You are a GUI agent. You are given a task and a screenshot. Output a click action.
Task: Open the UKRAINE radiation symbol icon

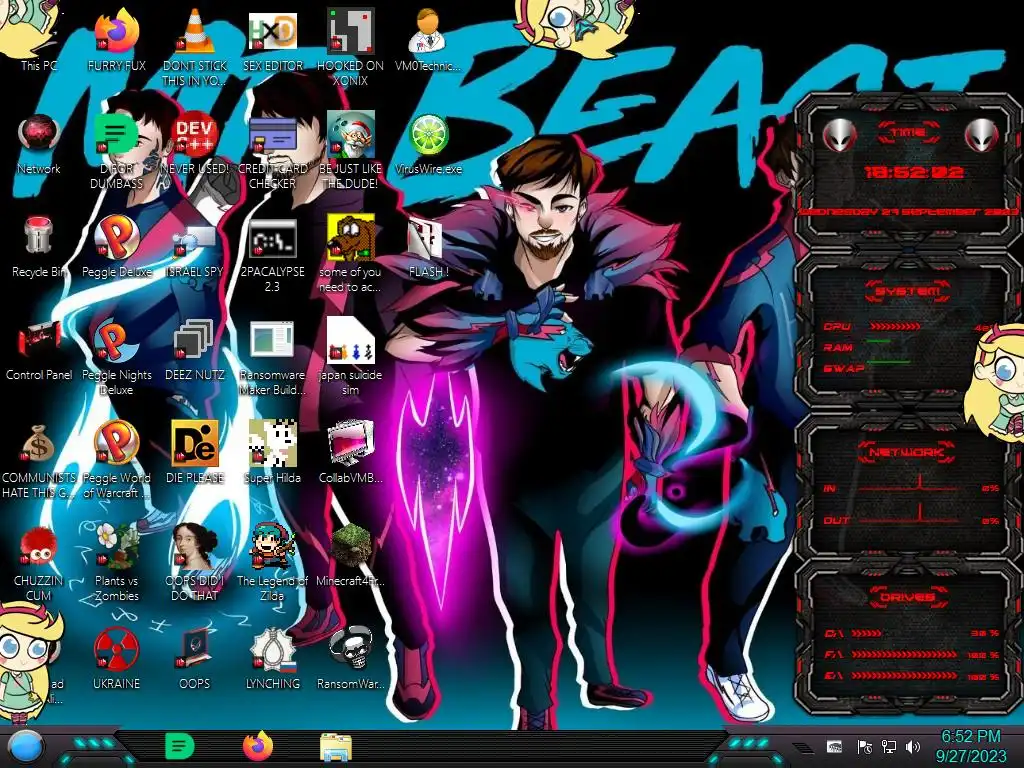click(x=116, y=658)
